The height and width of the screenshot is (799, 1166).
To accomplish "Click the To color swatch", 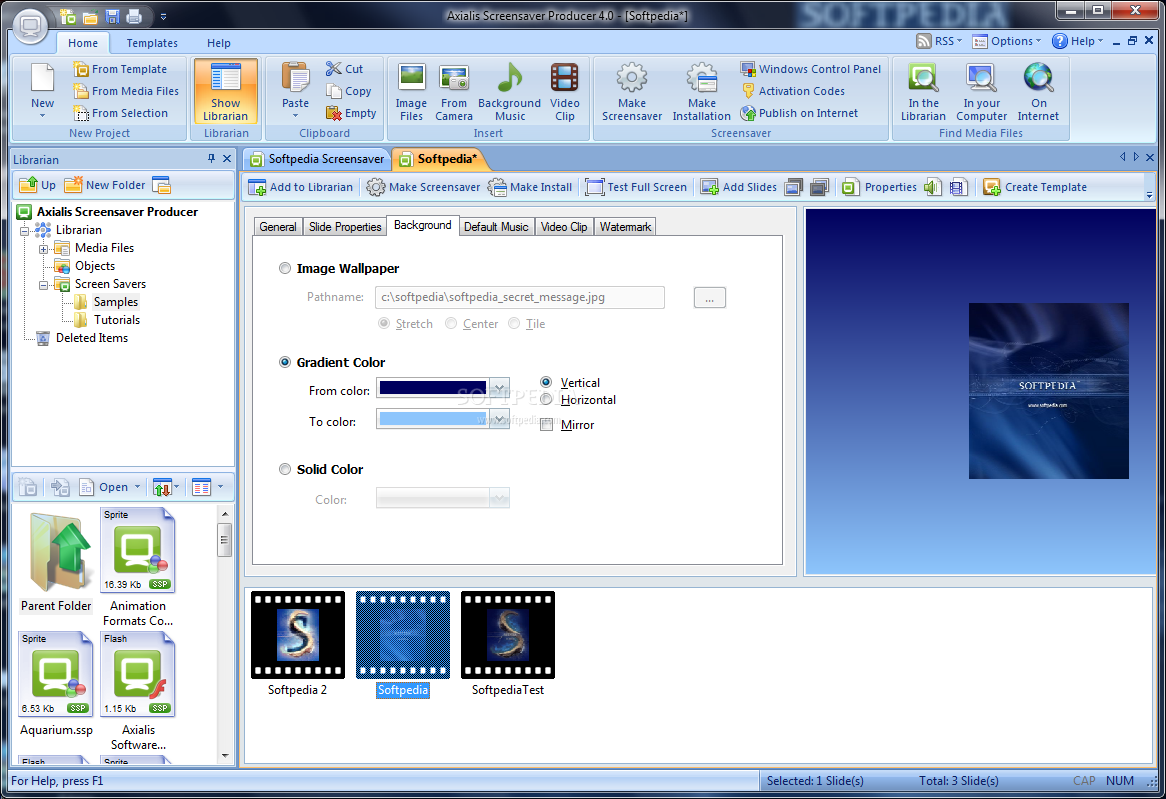I will [433, 418].
